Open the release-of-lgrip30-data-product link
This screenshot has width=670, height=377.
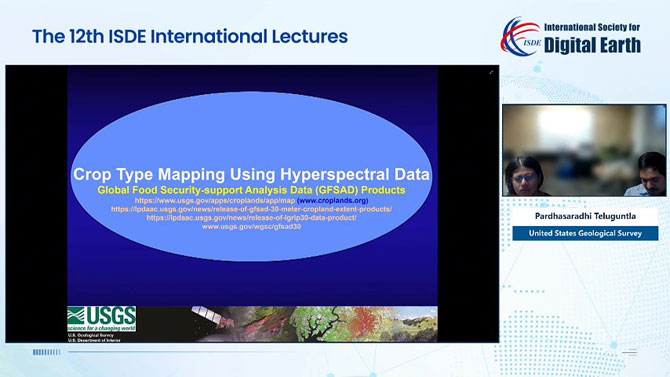pos(251,218)
